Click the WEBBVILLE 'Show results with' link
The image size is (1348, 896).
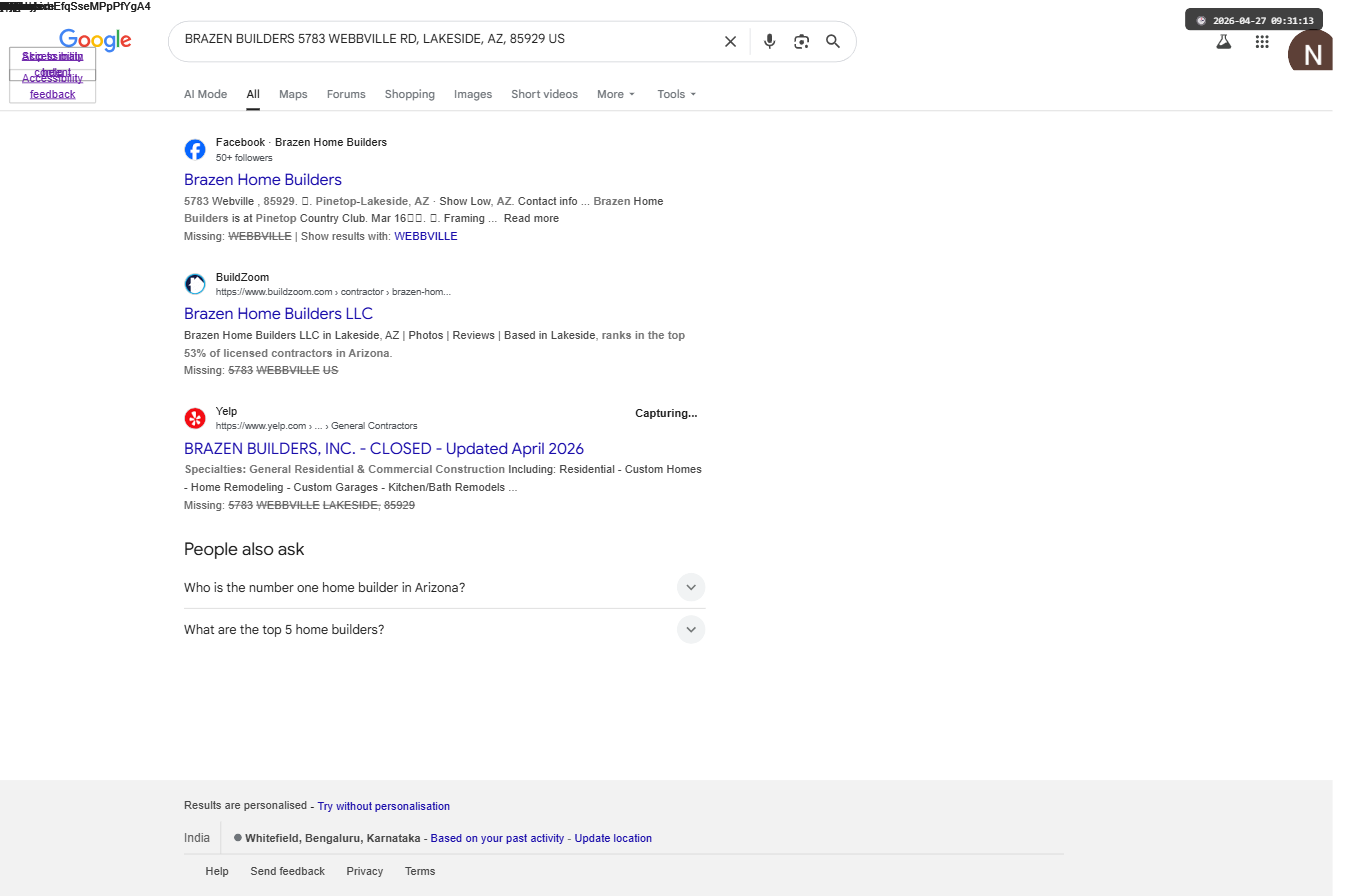tap(426, 236)
